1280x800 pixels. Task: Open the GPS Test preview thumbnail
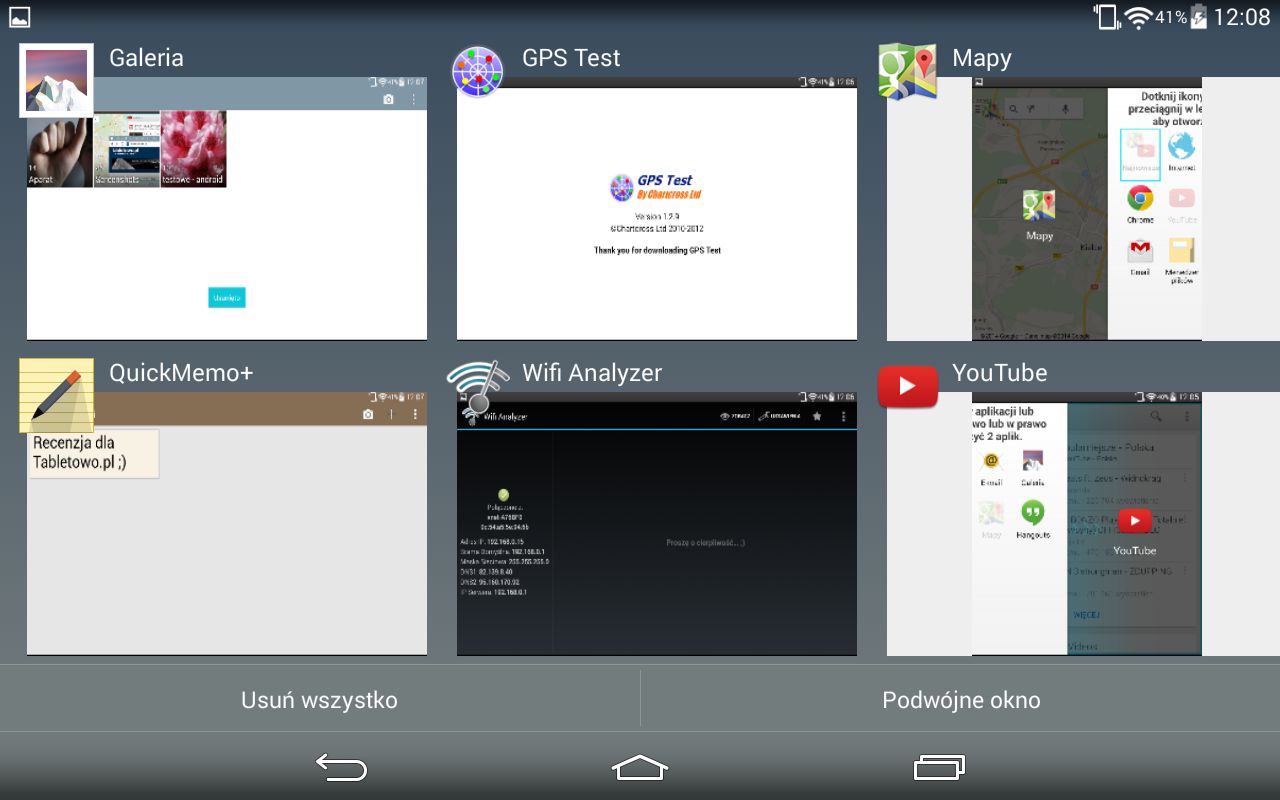tap(657, 209)
